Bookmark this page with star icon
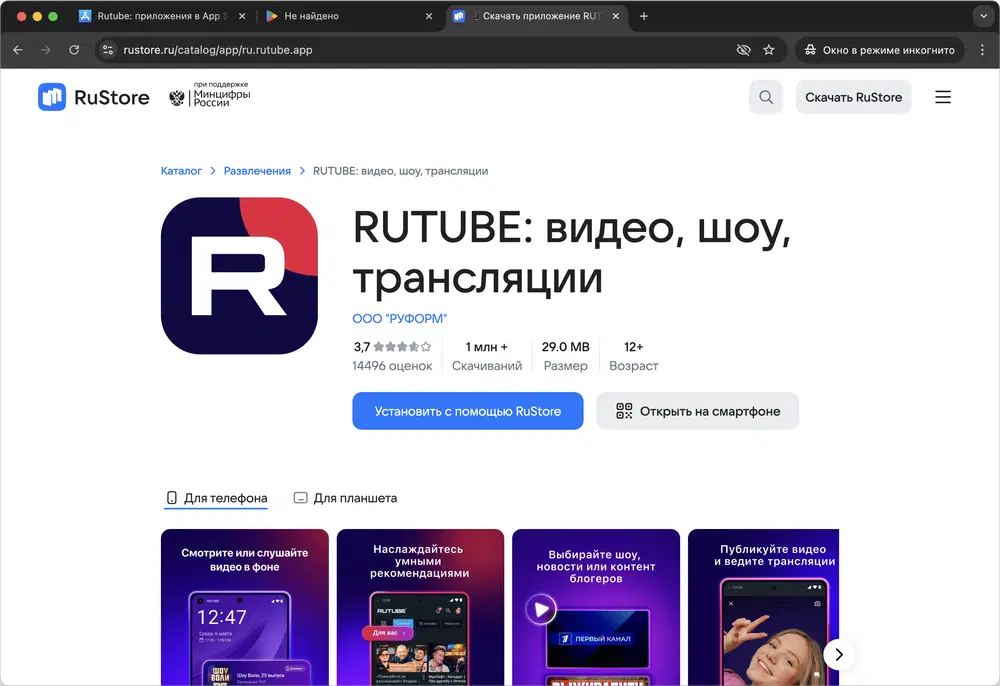The image size is (1000, 686). (769, 50)
